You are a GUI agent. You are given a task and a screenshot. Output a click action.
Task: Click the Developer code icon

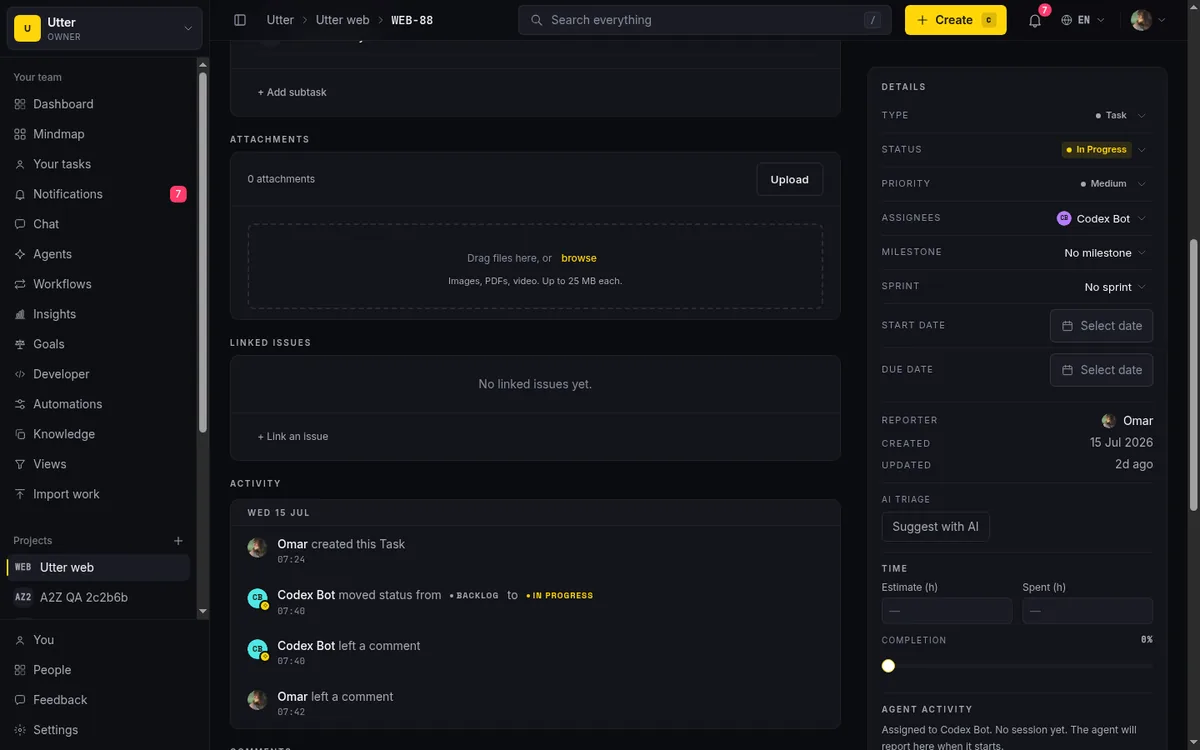(20, 374)
